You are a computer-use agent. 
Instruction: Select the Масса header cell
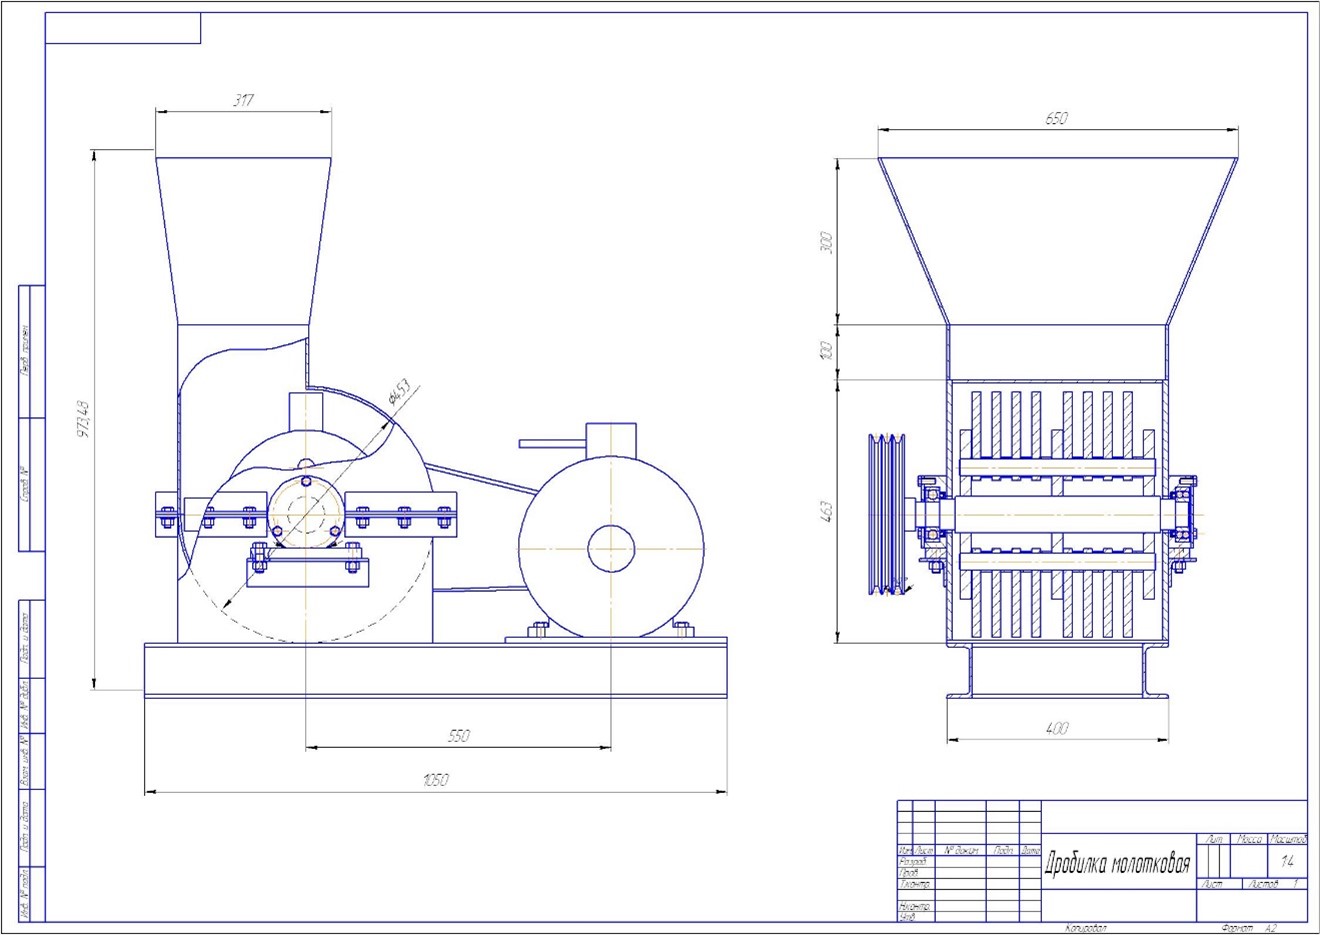click(x=1249, y=839)
